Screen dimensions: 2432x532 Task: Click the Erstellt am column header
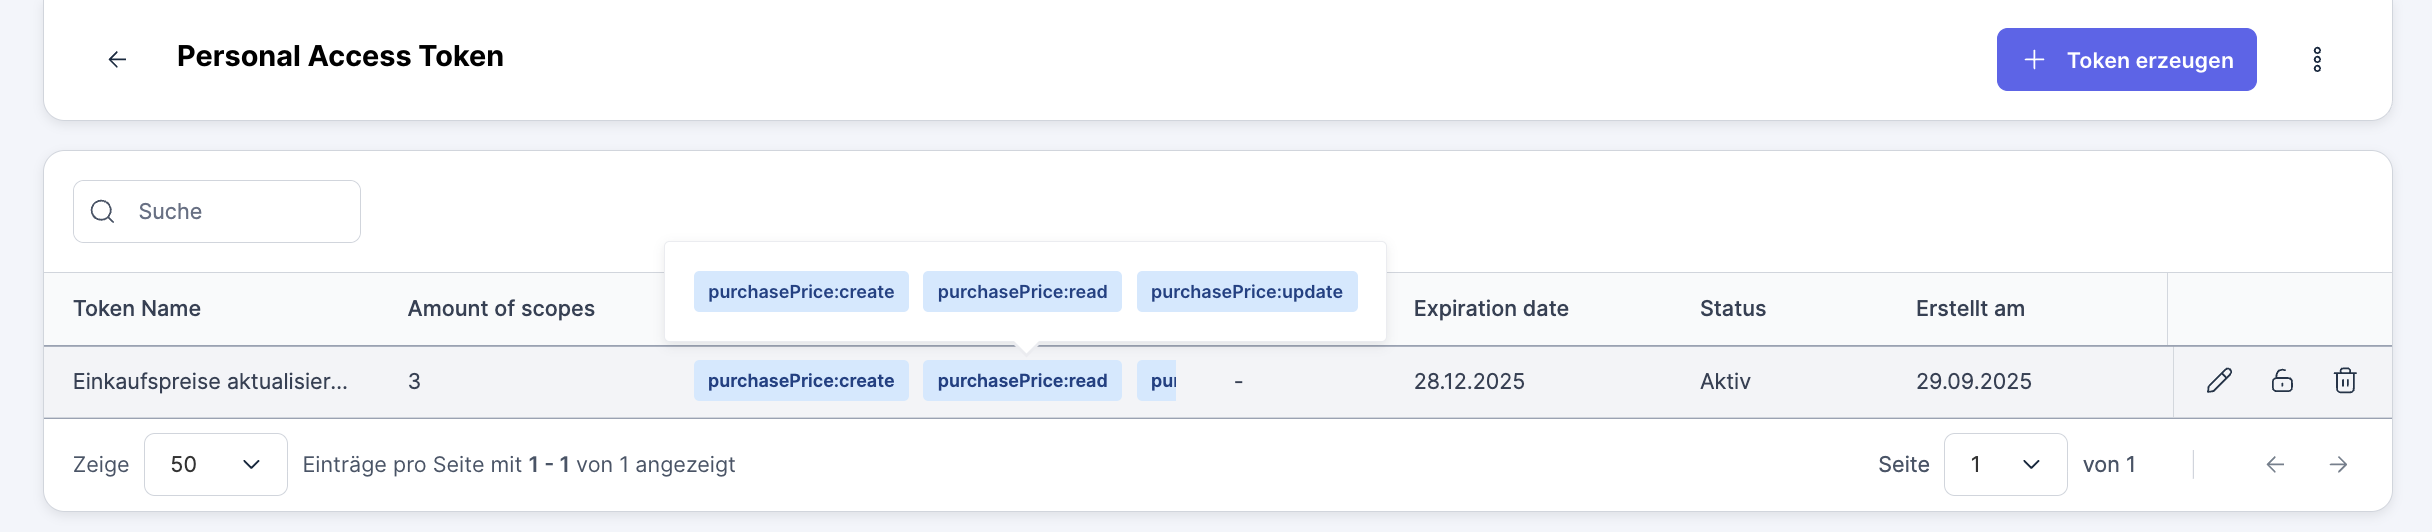pyautogui.click(x=1969, y=309)
